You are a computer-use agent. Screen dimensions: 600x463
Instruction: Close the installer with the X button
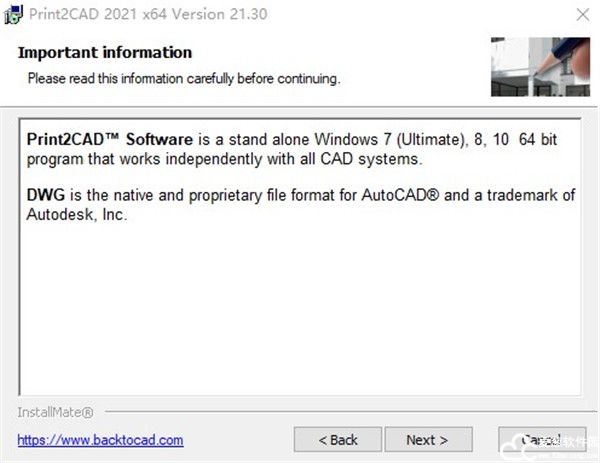(x=578, y=14)
